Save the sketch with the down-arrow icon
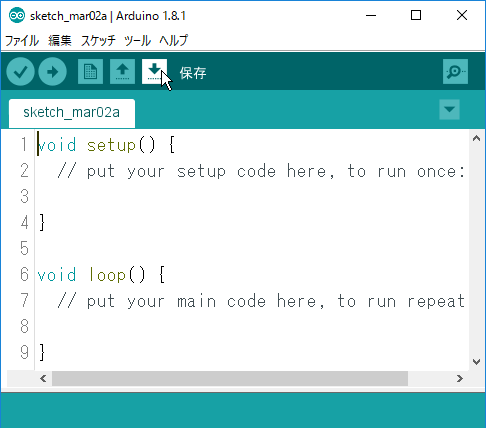 point(154,71)
